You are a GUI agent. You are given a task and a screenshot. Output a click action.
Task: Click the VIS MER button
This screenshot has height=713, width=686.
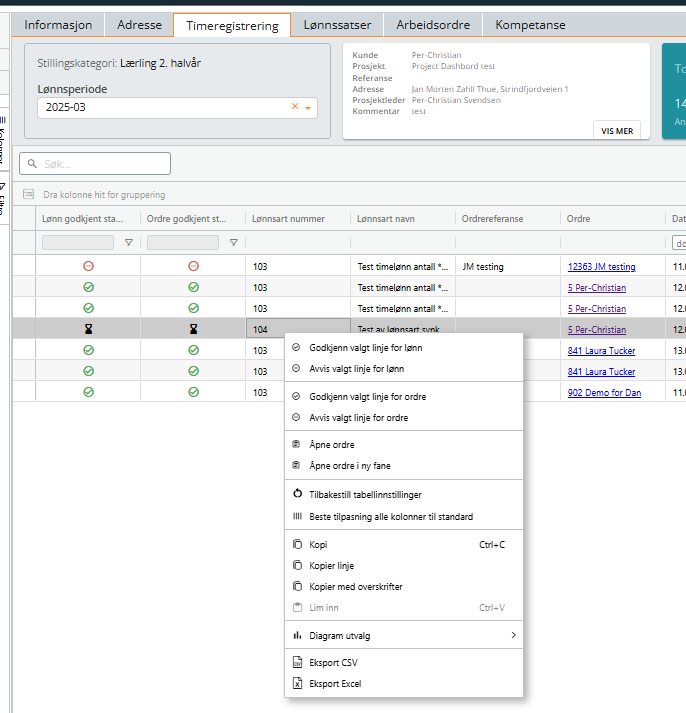617,131
